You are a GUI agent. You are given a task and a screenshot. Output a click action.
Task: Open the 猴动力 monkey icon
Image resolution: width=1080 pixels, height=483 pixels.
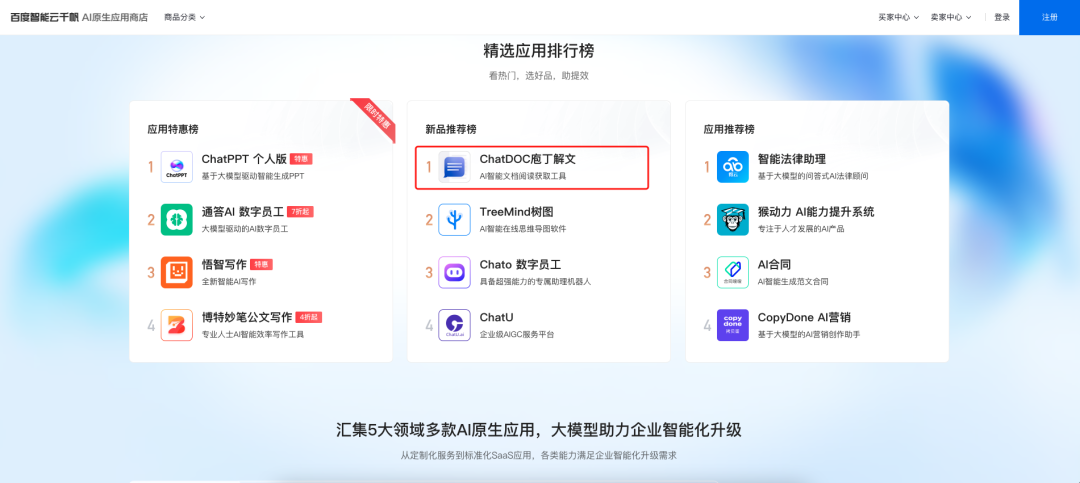[x=733, y=220]
